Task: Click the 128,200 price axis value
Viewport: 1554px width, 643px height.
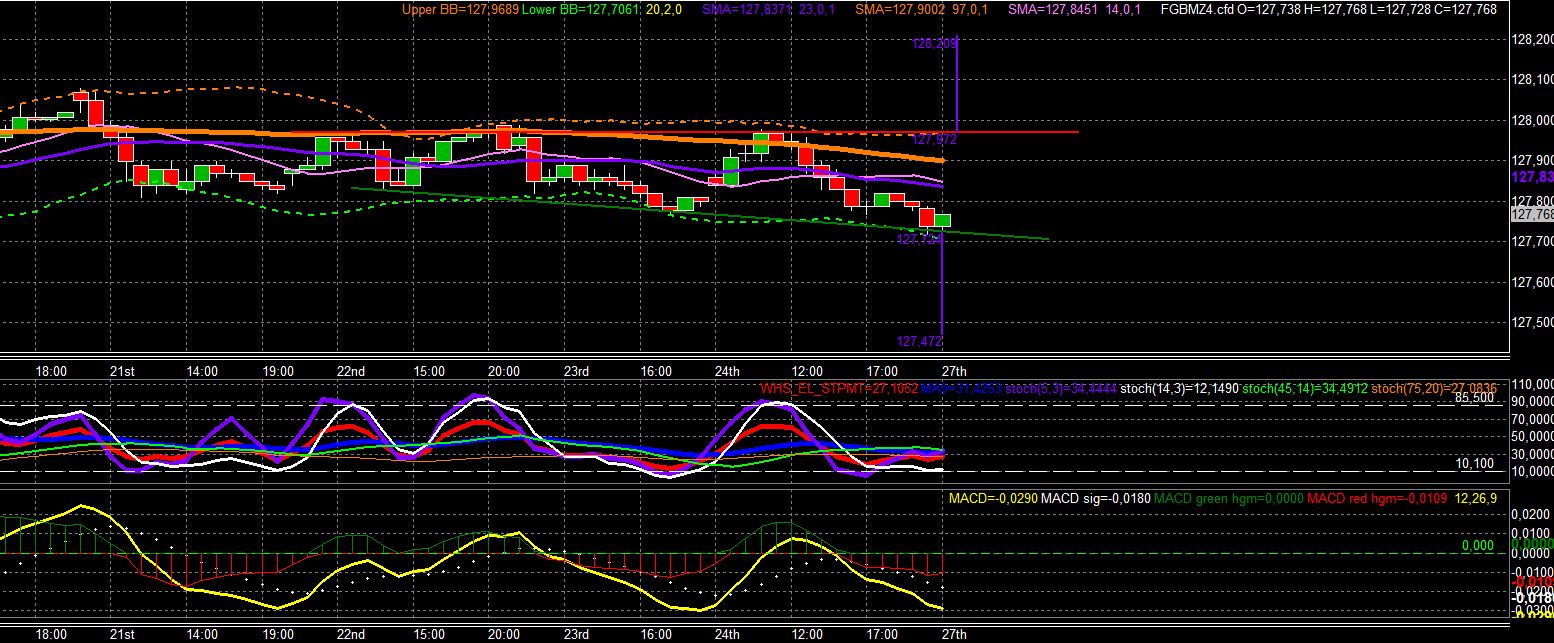Action: tap(1533, 39)
